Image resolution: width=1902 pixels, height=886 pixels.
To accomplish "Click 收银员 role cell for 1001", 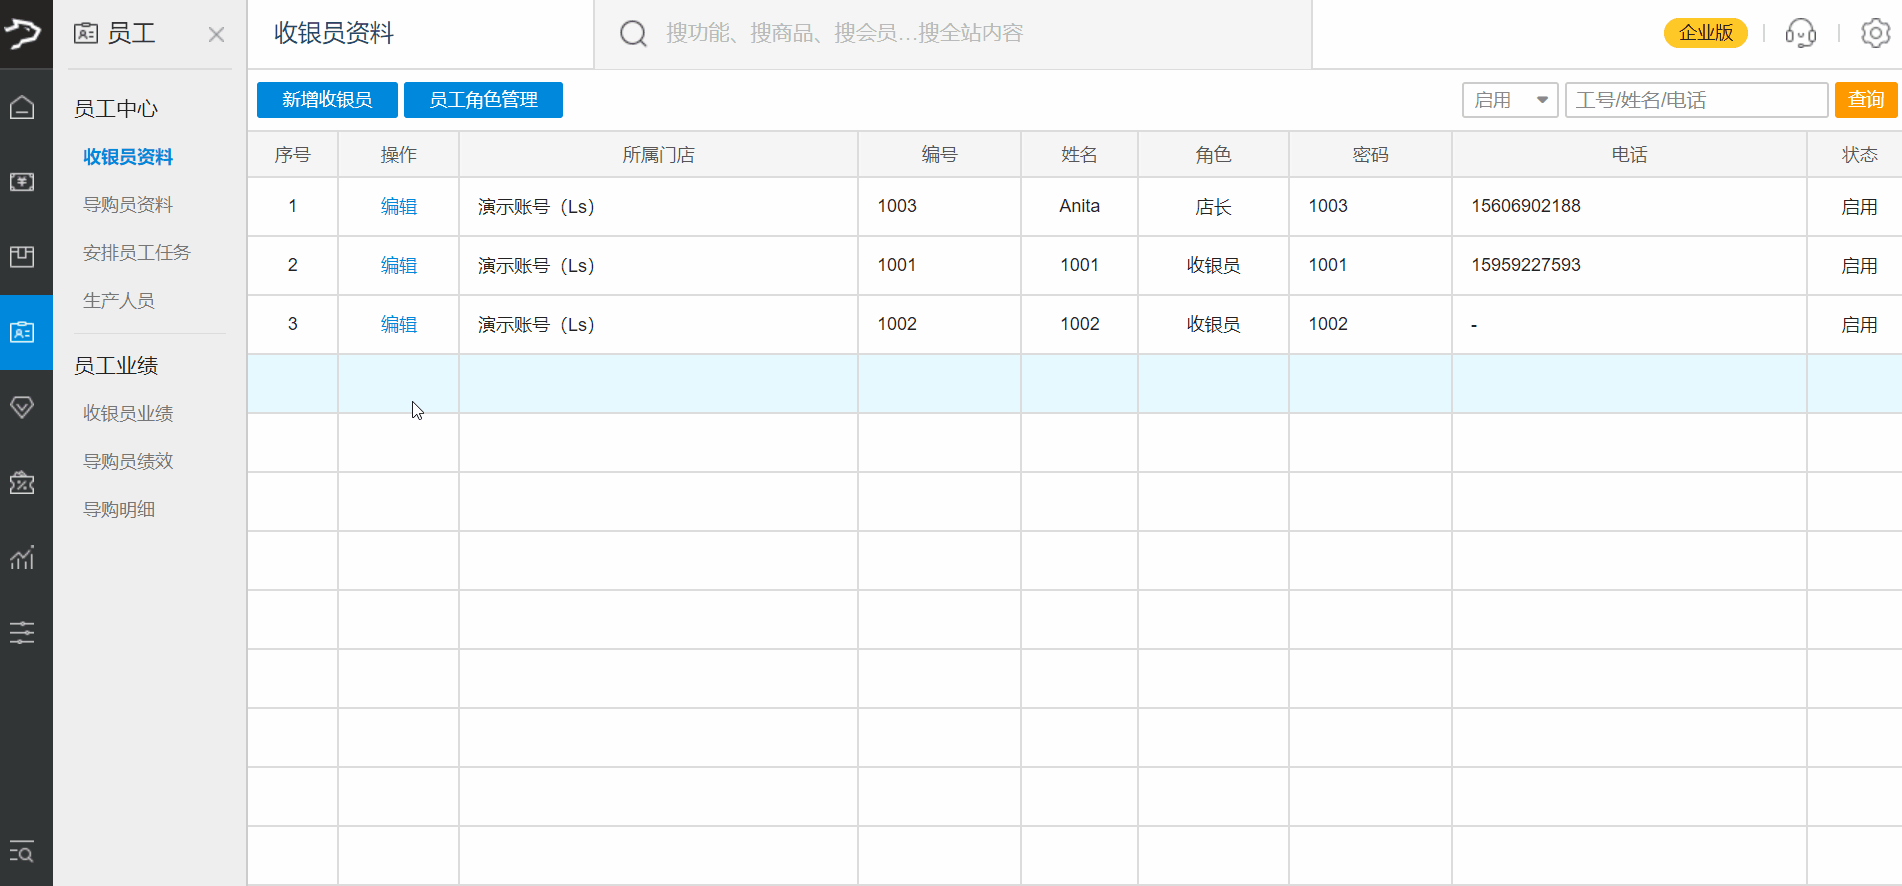I will pyautogui.click(x=1213, y=266).
